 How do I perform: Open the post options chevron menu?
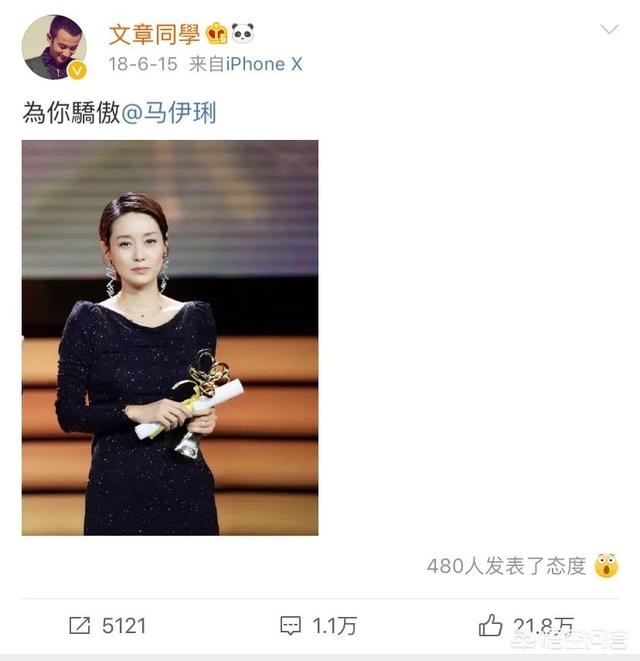click(x=609, y=29)
